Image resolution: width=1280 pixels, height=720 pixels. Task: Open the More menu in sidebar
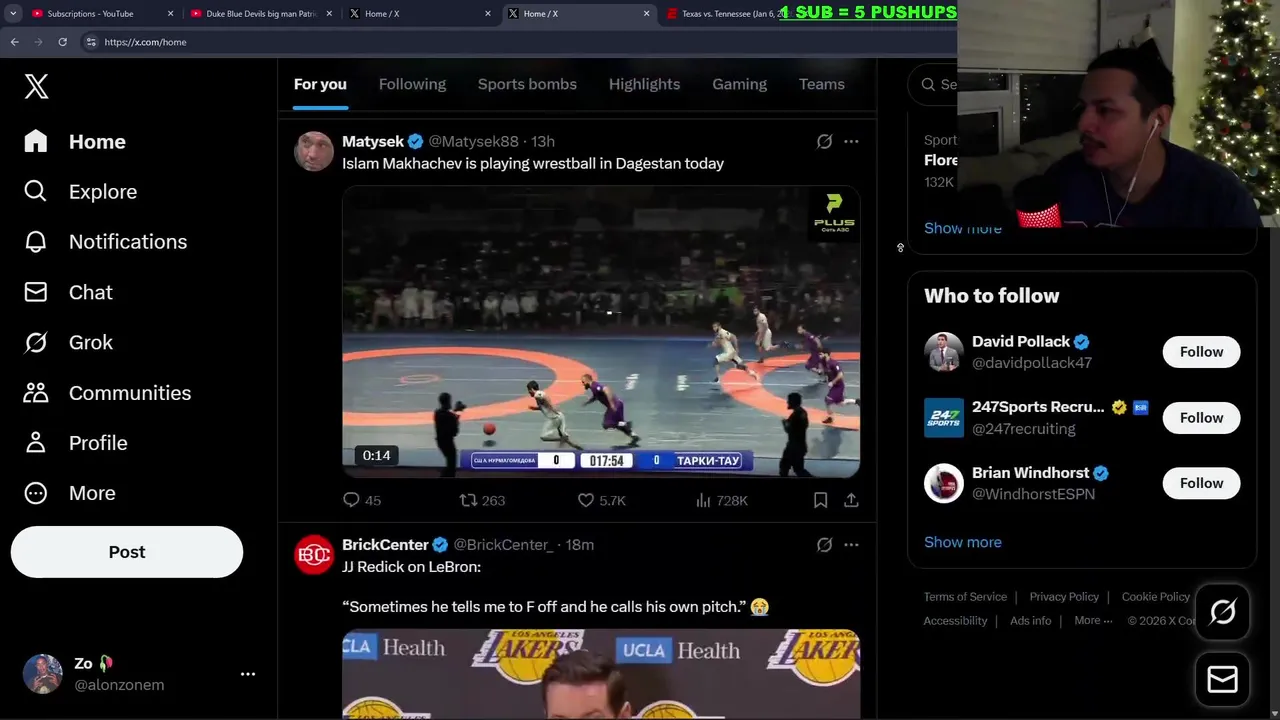coord(70,493)
